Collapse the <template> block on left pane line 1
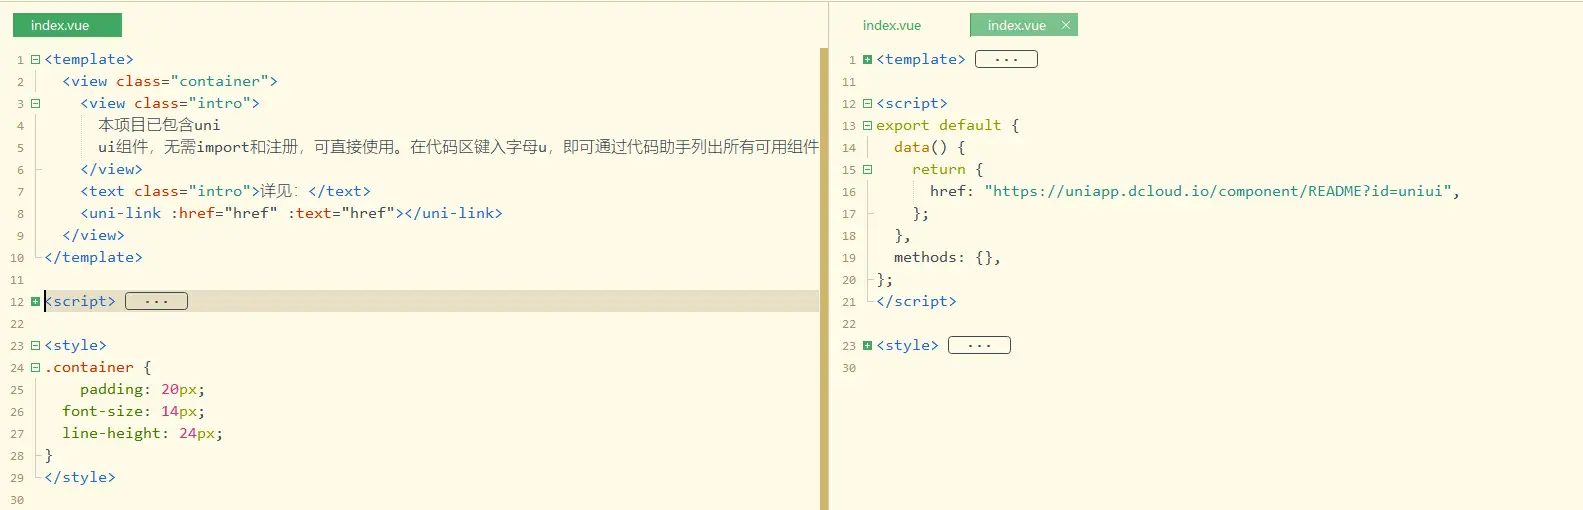The image size is (1583, 510). 36,59
